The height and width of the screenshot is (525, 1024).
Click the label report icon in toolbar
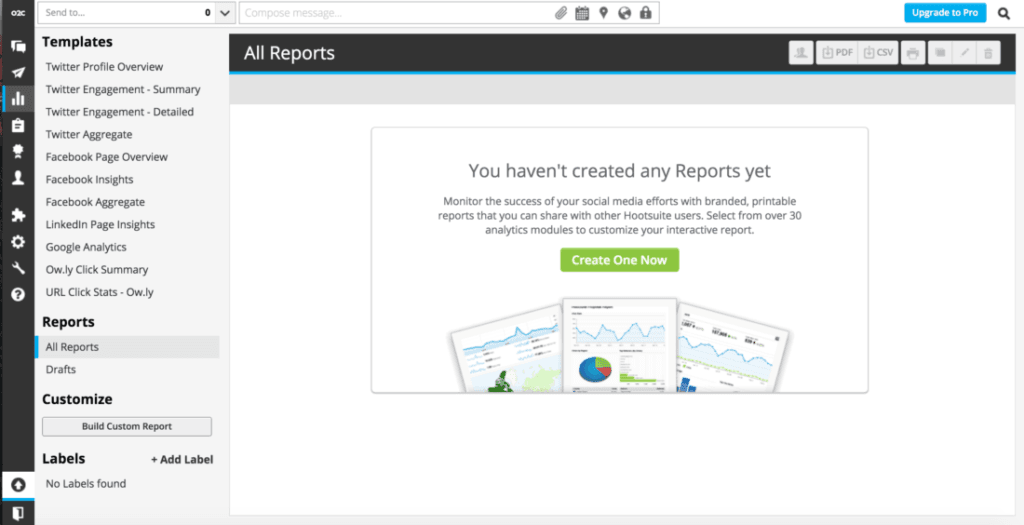[940, 53]
